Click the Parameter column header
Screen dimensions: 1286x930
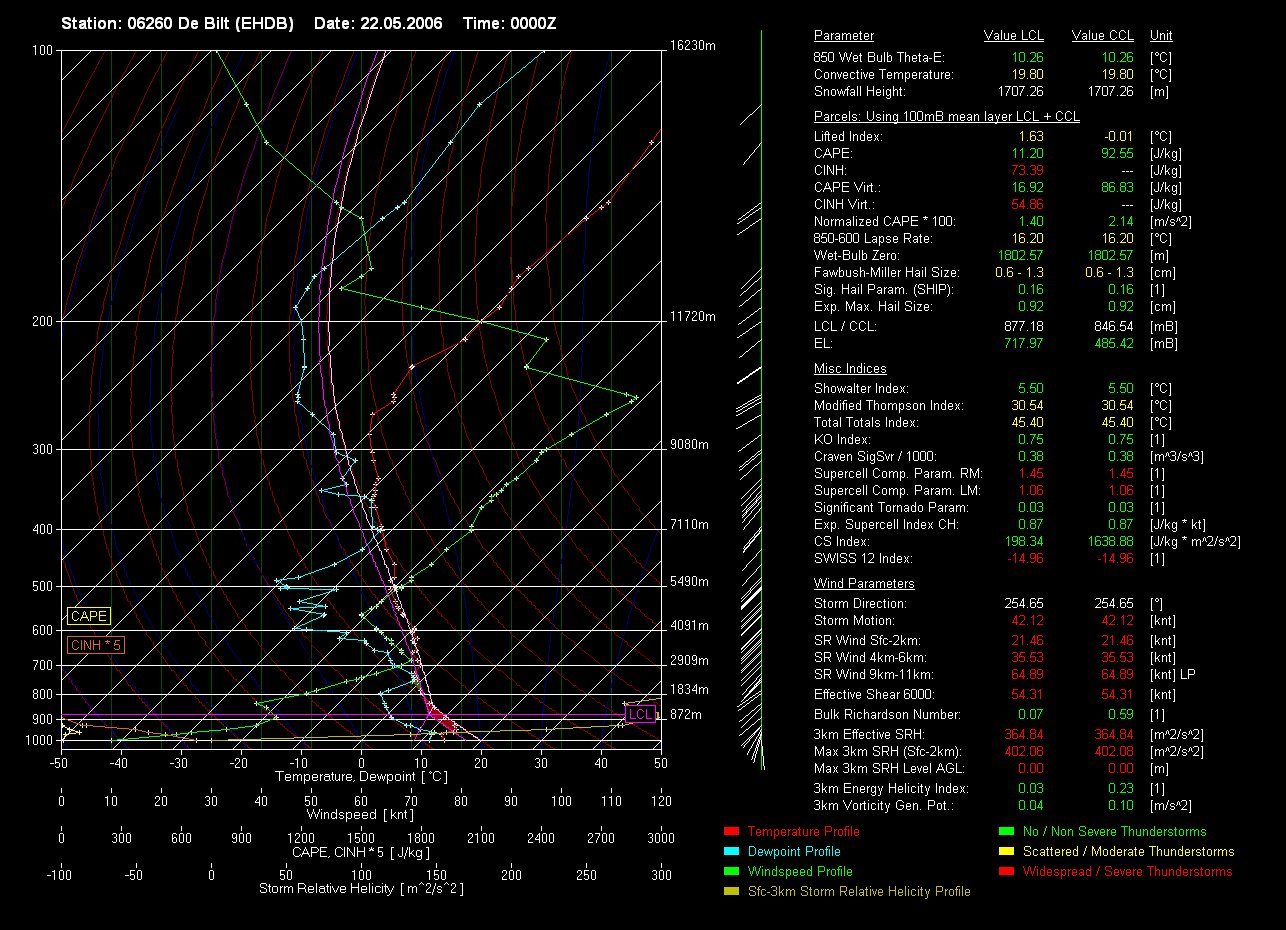[x=843, y=36]
